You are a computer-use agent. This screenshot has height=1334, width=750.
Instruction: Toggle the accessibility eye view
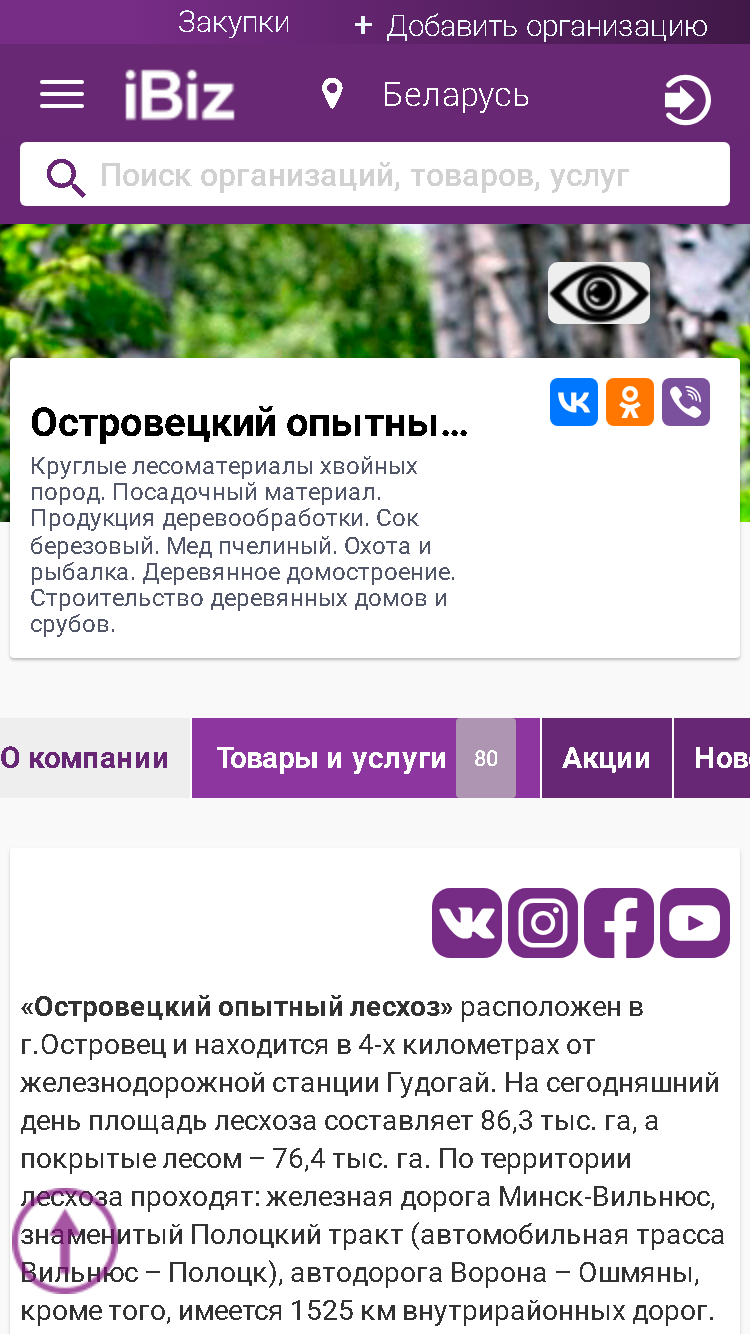click(x=599, y=293)
